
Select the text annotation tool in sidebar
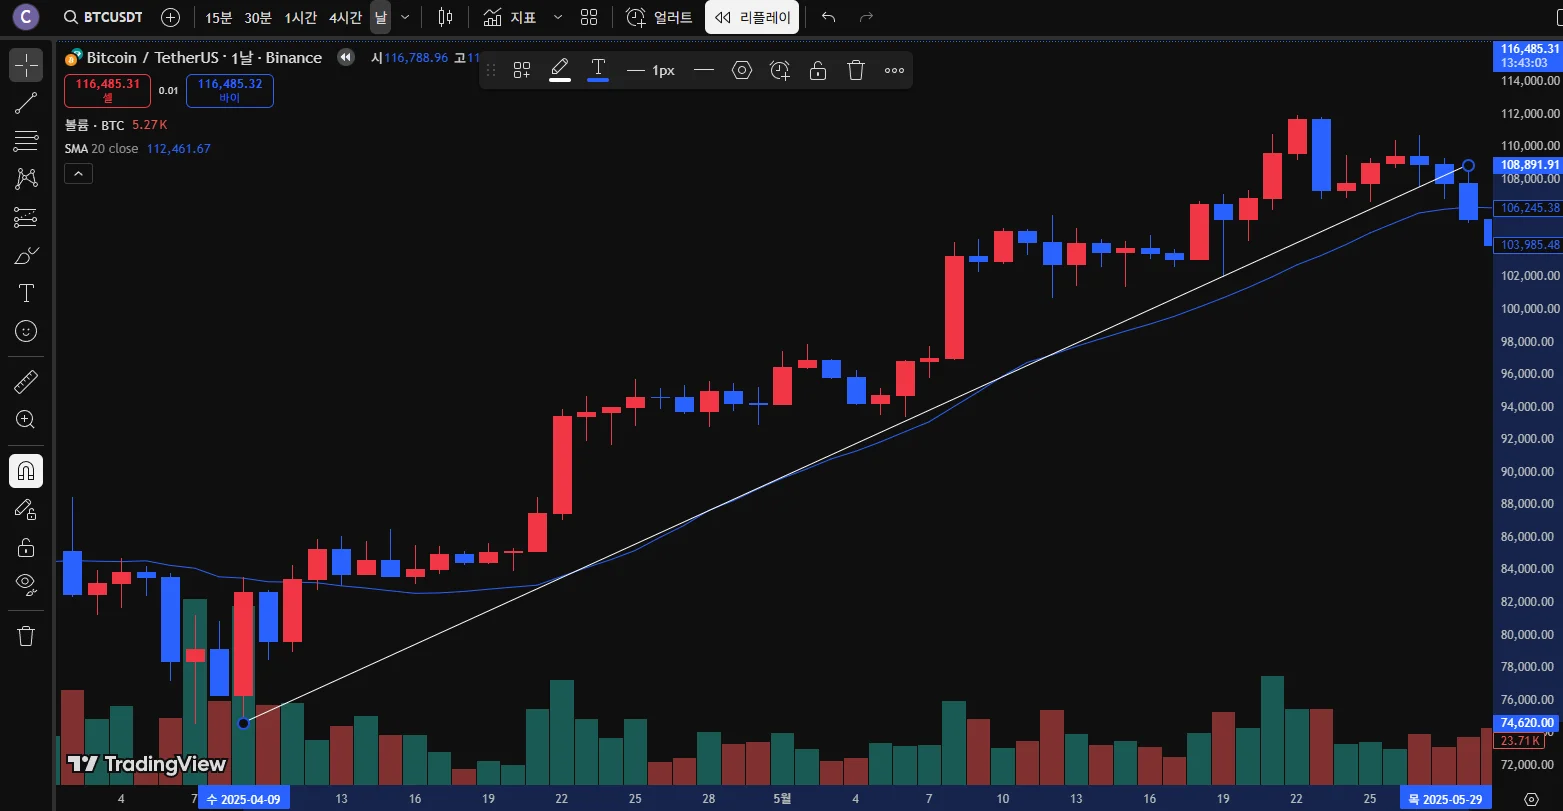point(26,293)
